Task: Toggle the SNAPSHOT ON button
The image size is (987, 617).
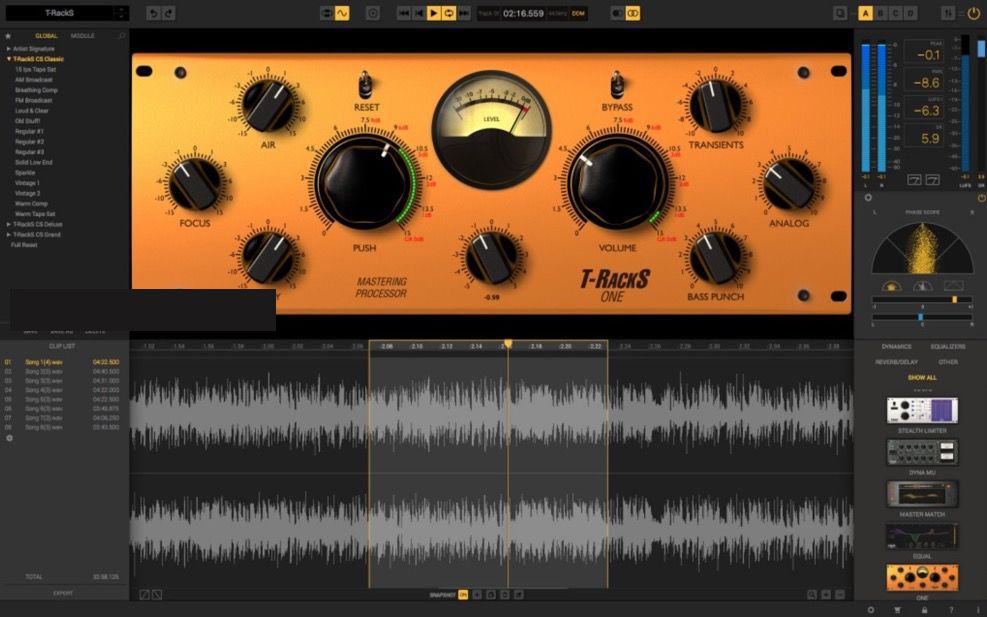Action: click(x=463, y=595)
